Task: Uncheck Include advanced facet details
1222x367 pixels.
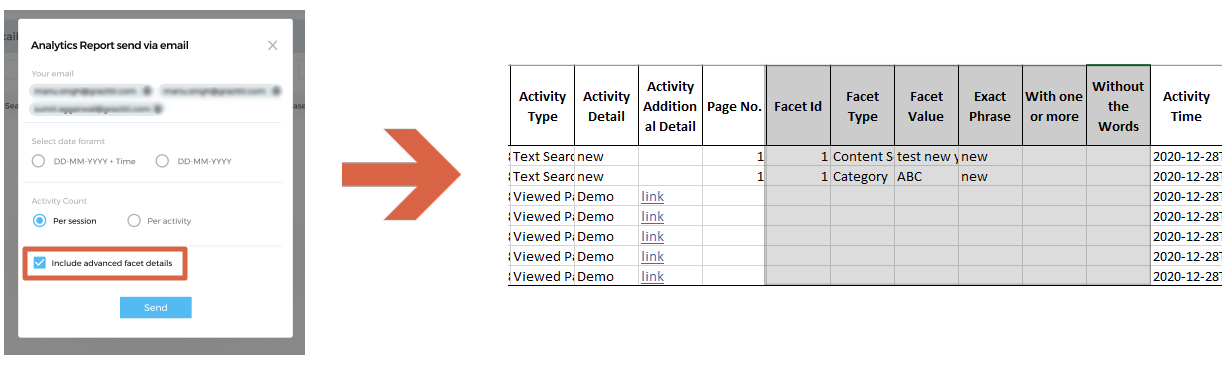Action: coord(39,263)
